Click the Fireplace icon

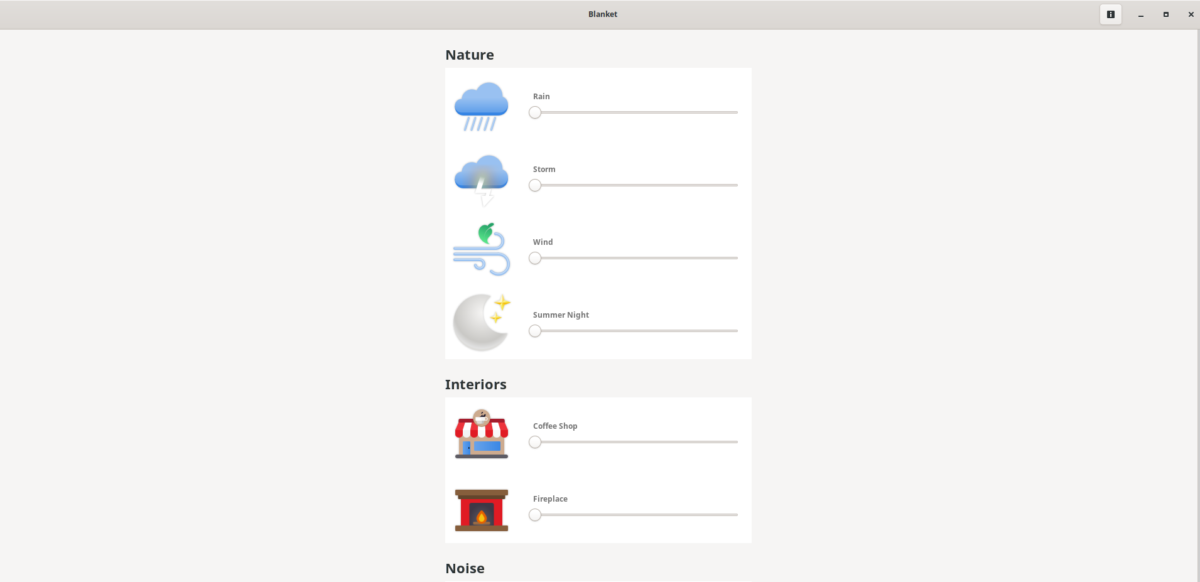[x=481, y=510]
